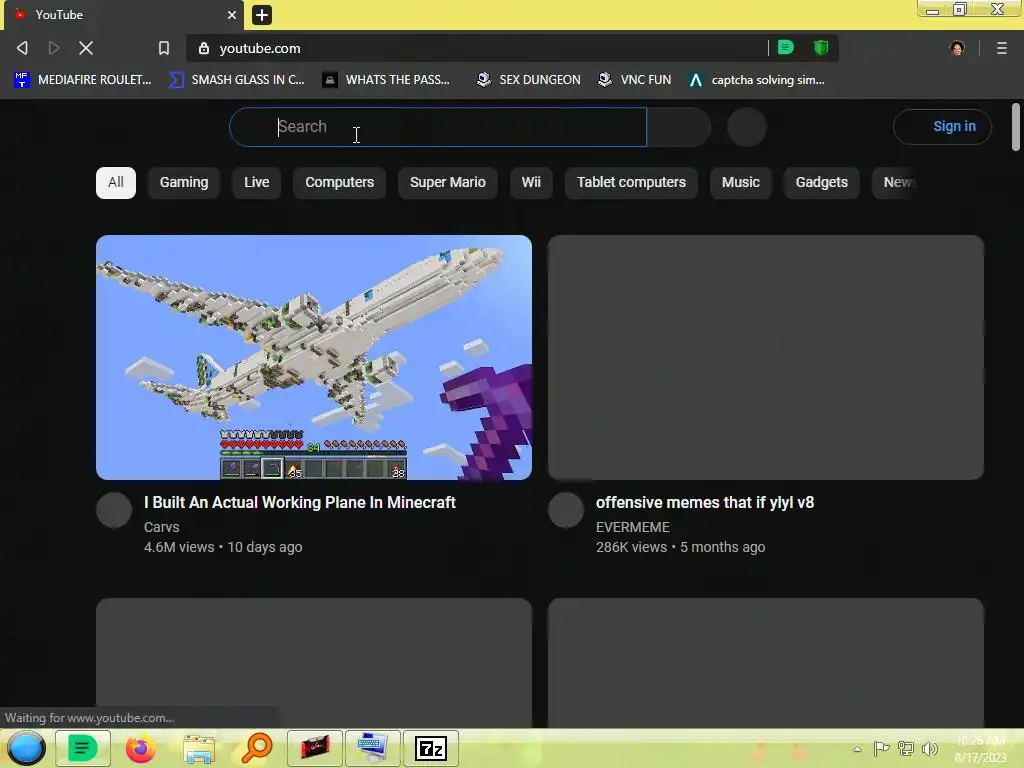Open 7-Zip from the taskbar
This screenshot has width=1024, height=768.
coord(430,748)
